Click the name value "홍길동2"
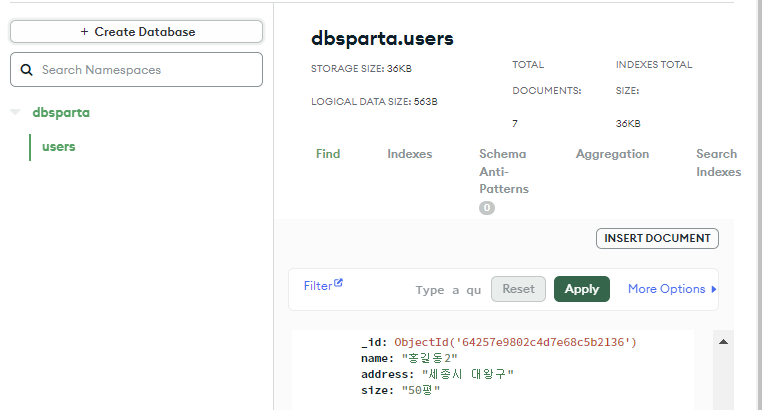The width and height of the screenshot is (762, 410). click(430, 359)
